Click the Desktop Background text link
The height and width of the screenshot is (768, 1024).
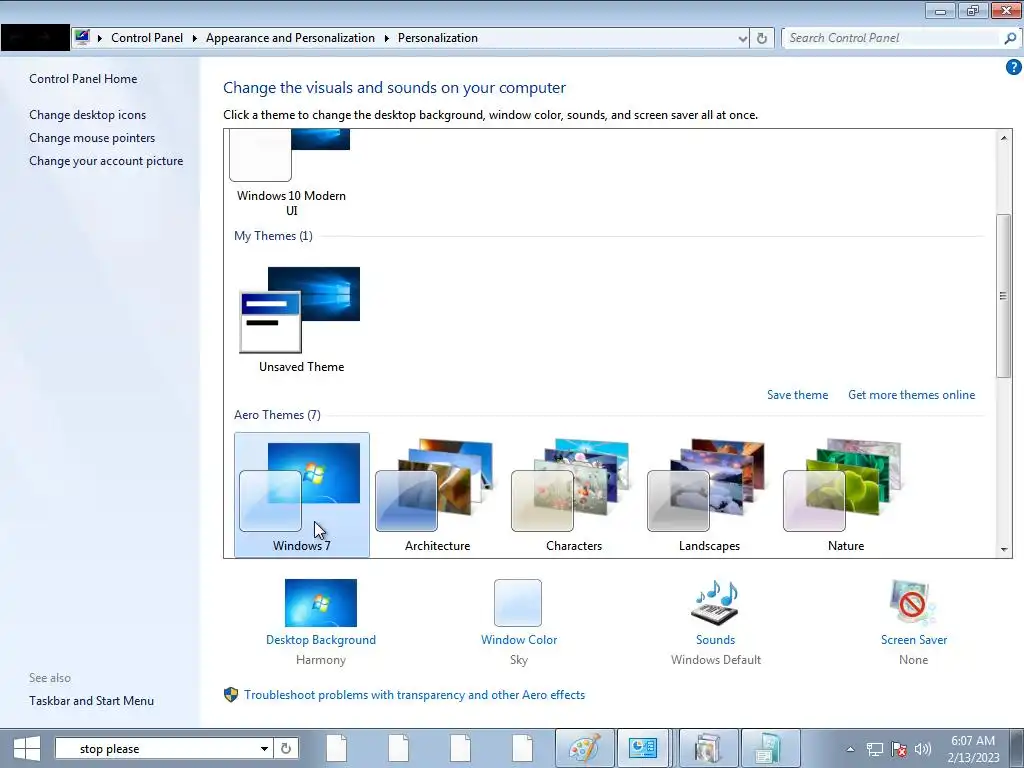click(321, 640)
